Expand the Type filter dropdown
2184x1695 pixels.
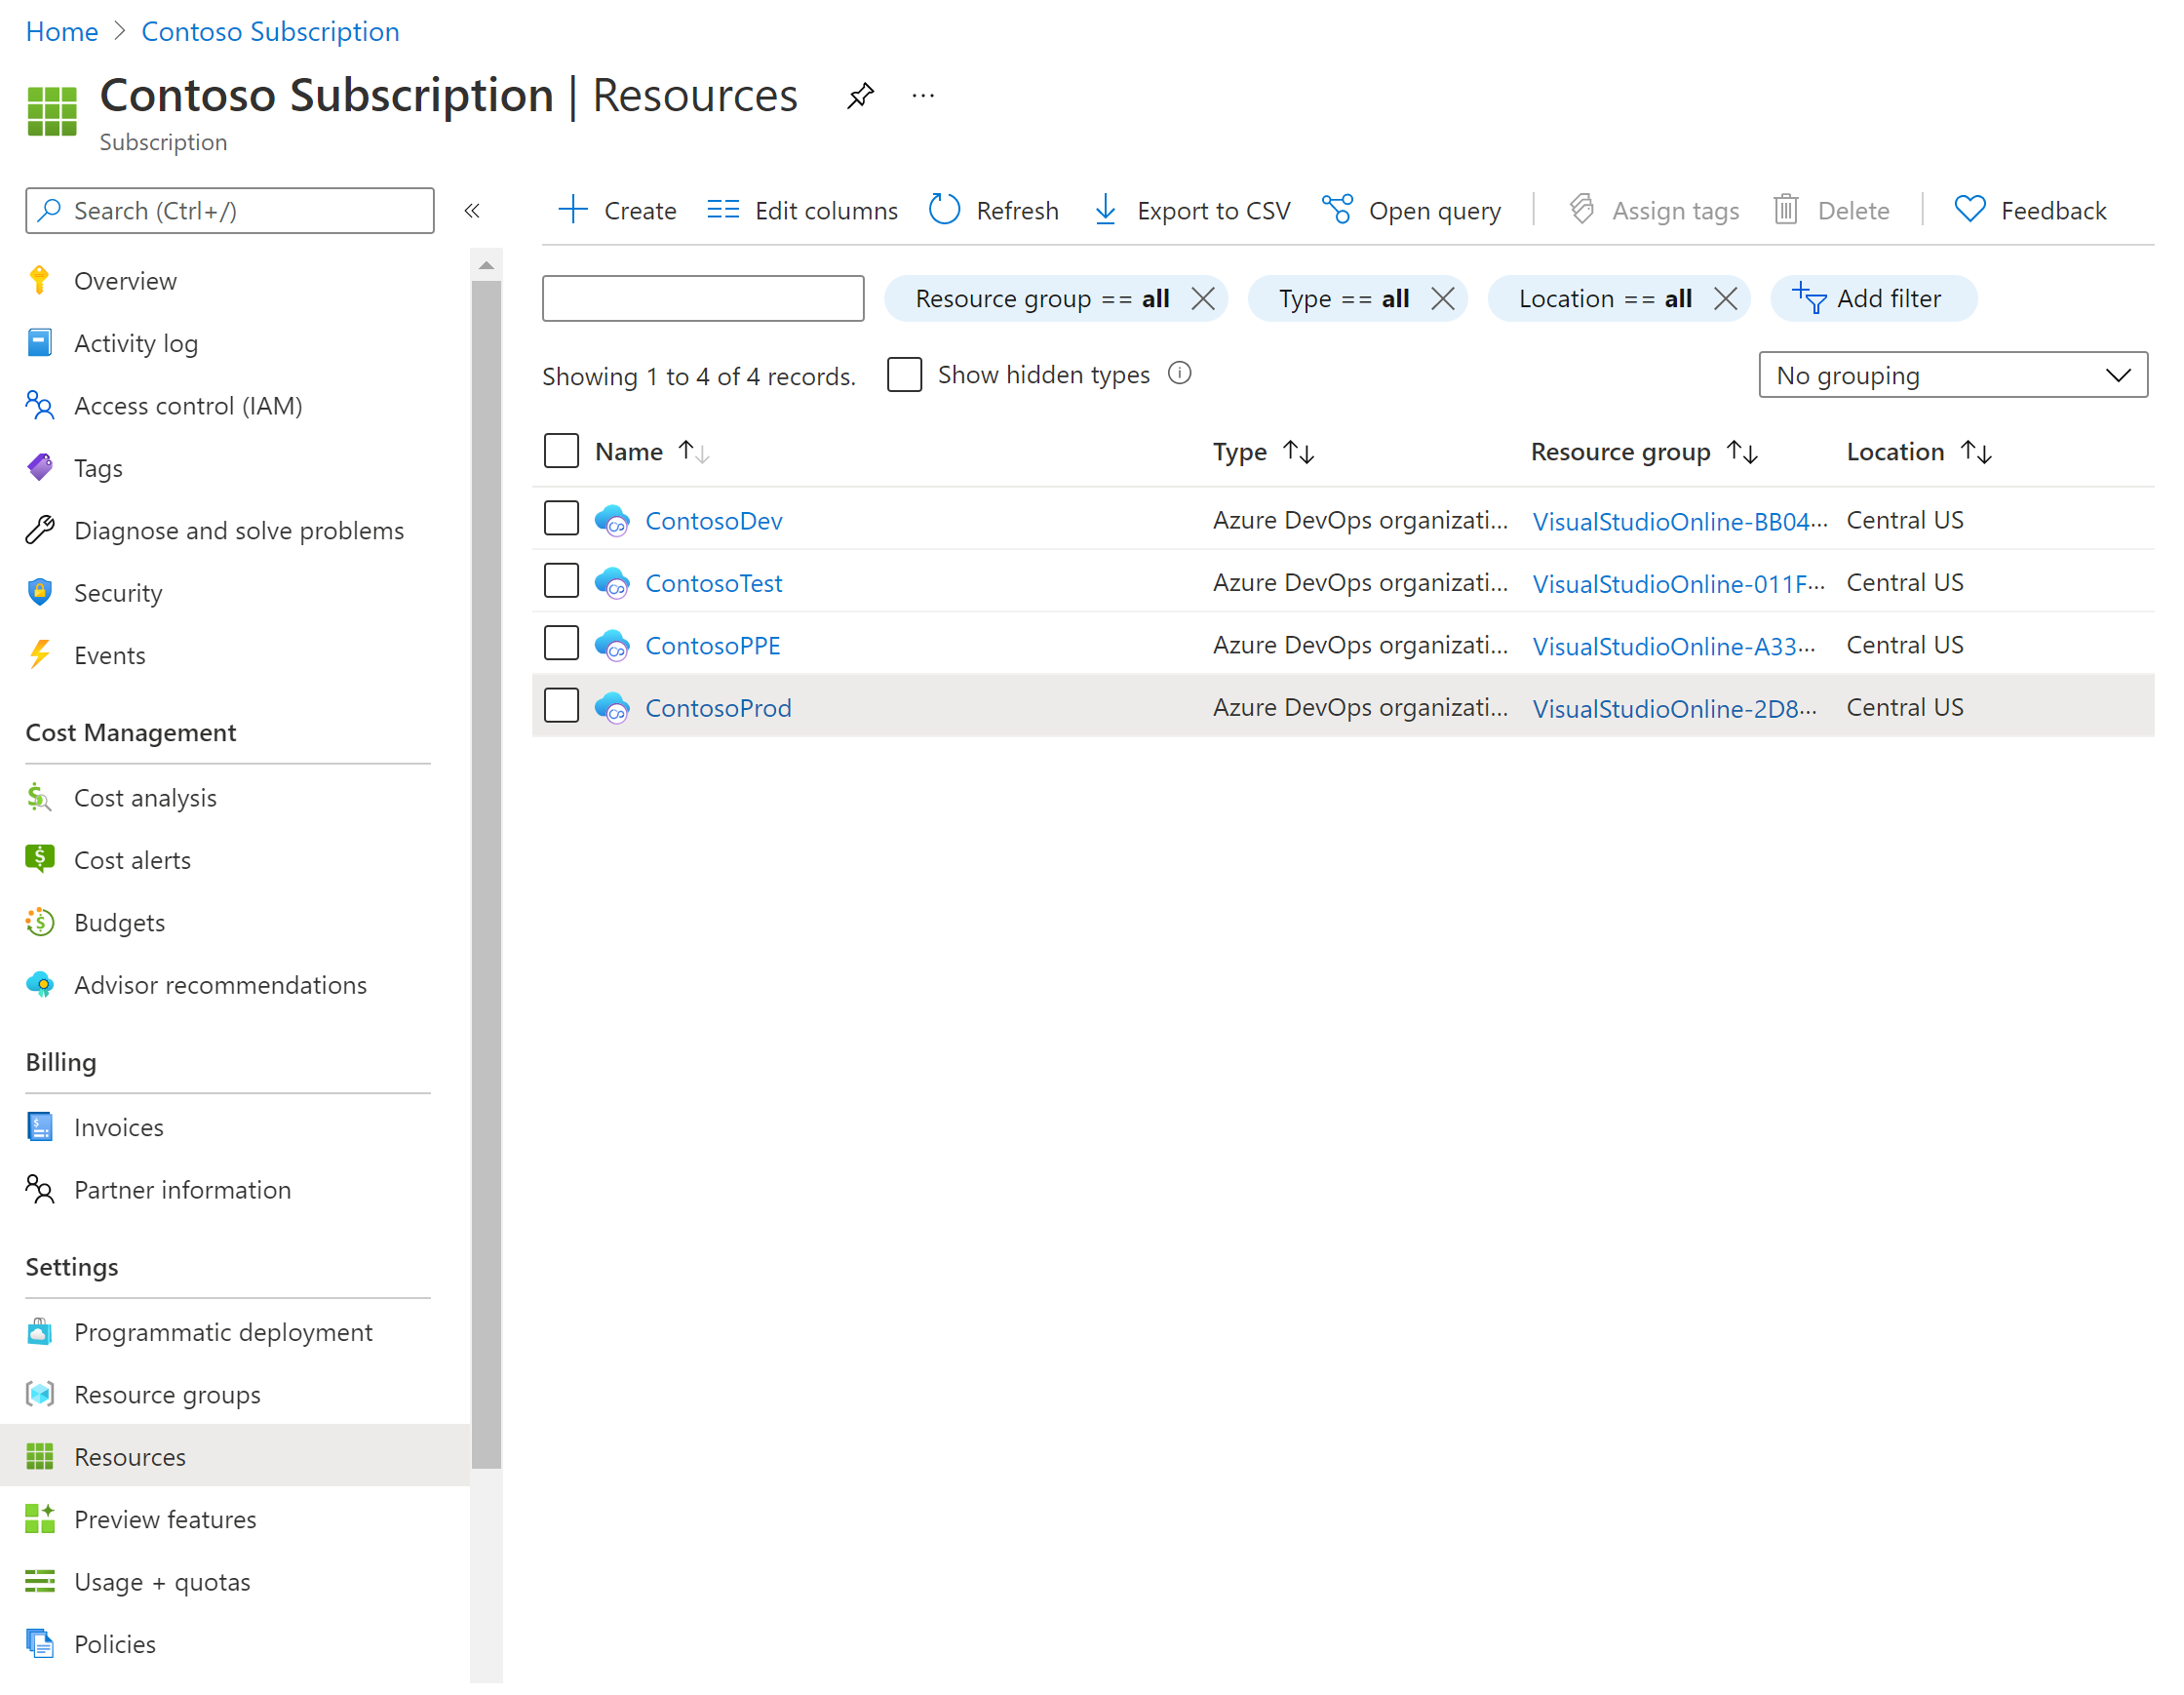[1341, 297]
